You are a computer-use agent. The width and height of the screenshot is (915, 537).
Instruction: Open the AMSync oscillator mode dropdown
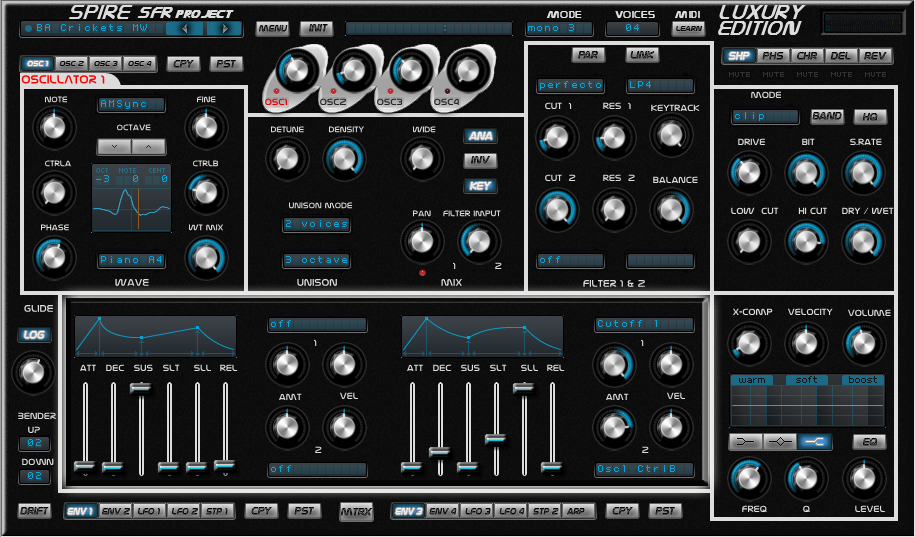(131, 104)
